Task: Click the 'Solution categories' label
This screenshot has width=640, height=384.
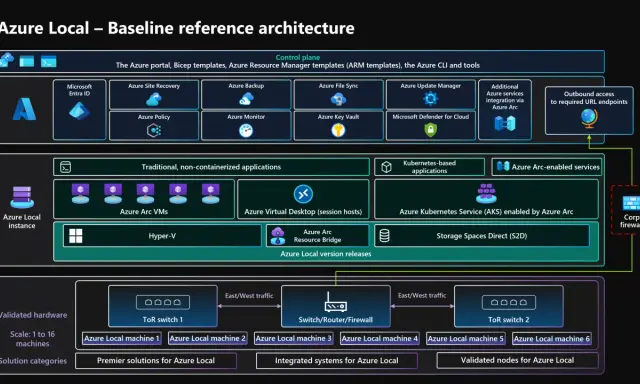Action: 33,361
